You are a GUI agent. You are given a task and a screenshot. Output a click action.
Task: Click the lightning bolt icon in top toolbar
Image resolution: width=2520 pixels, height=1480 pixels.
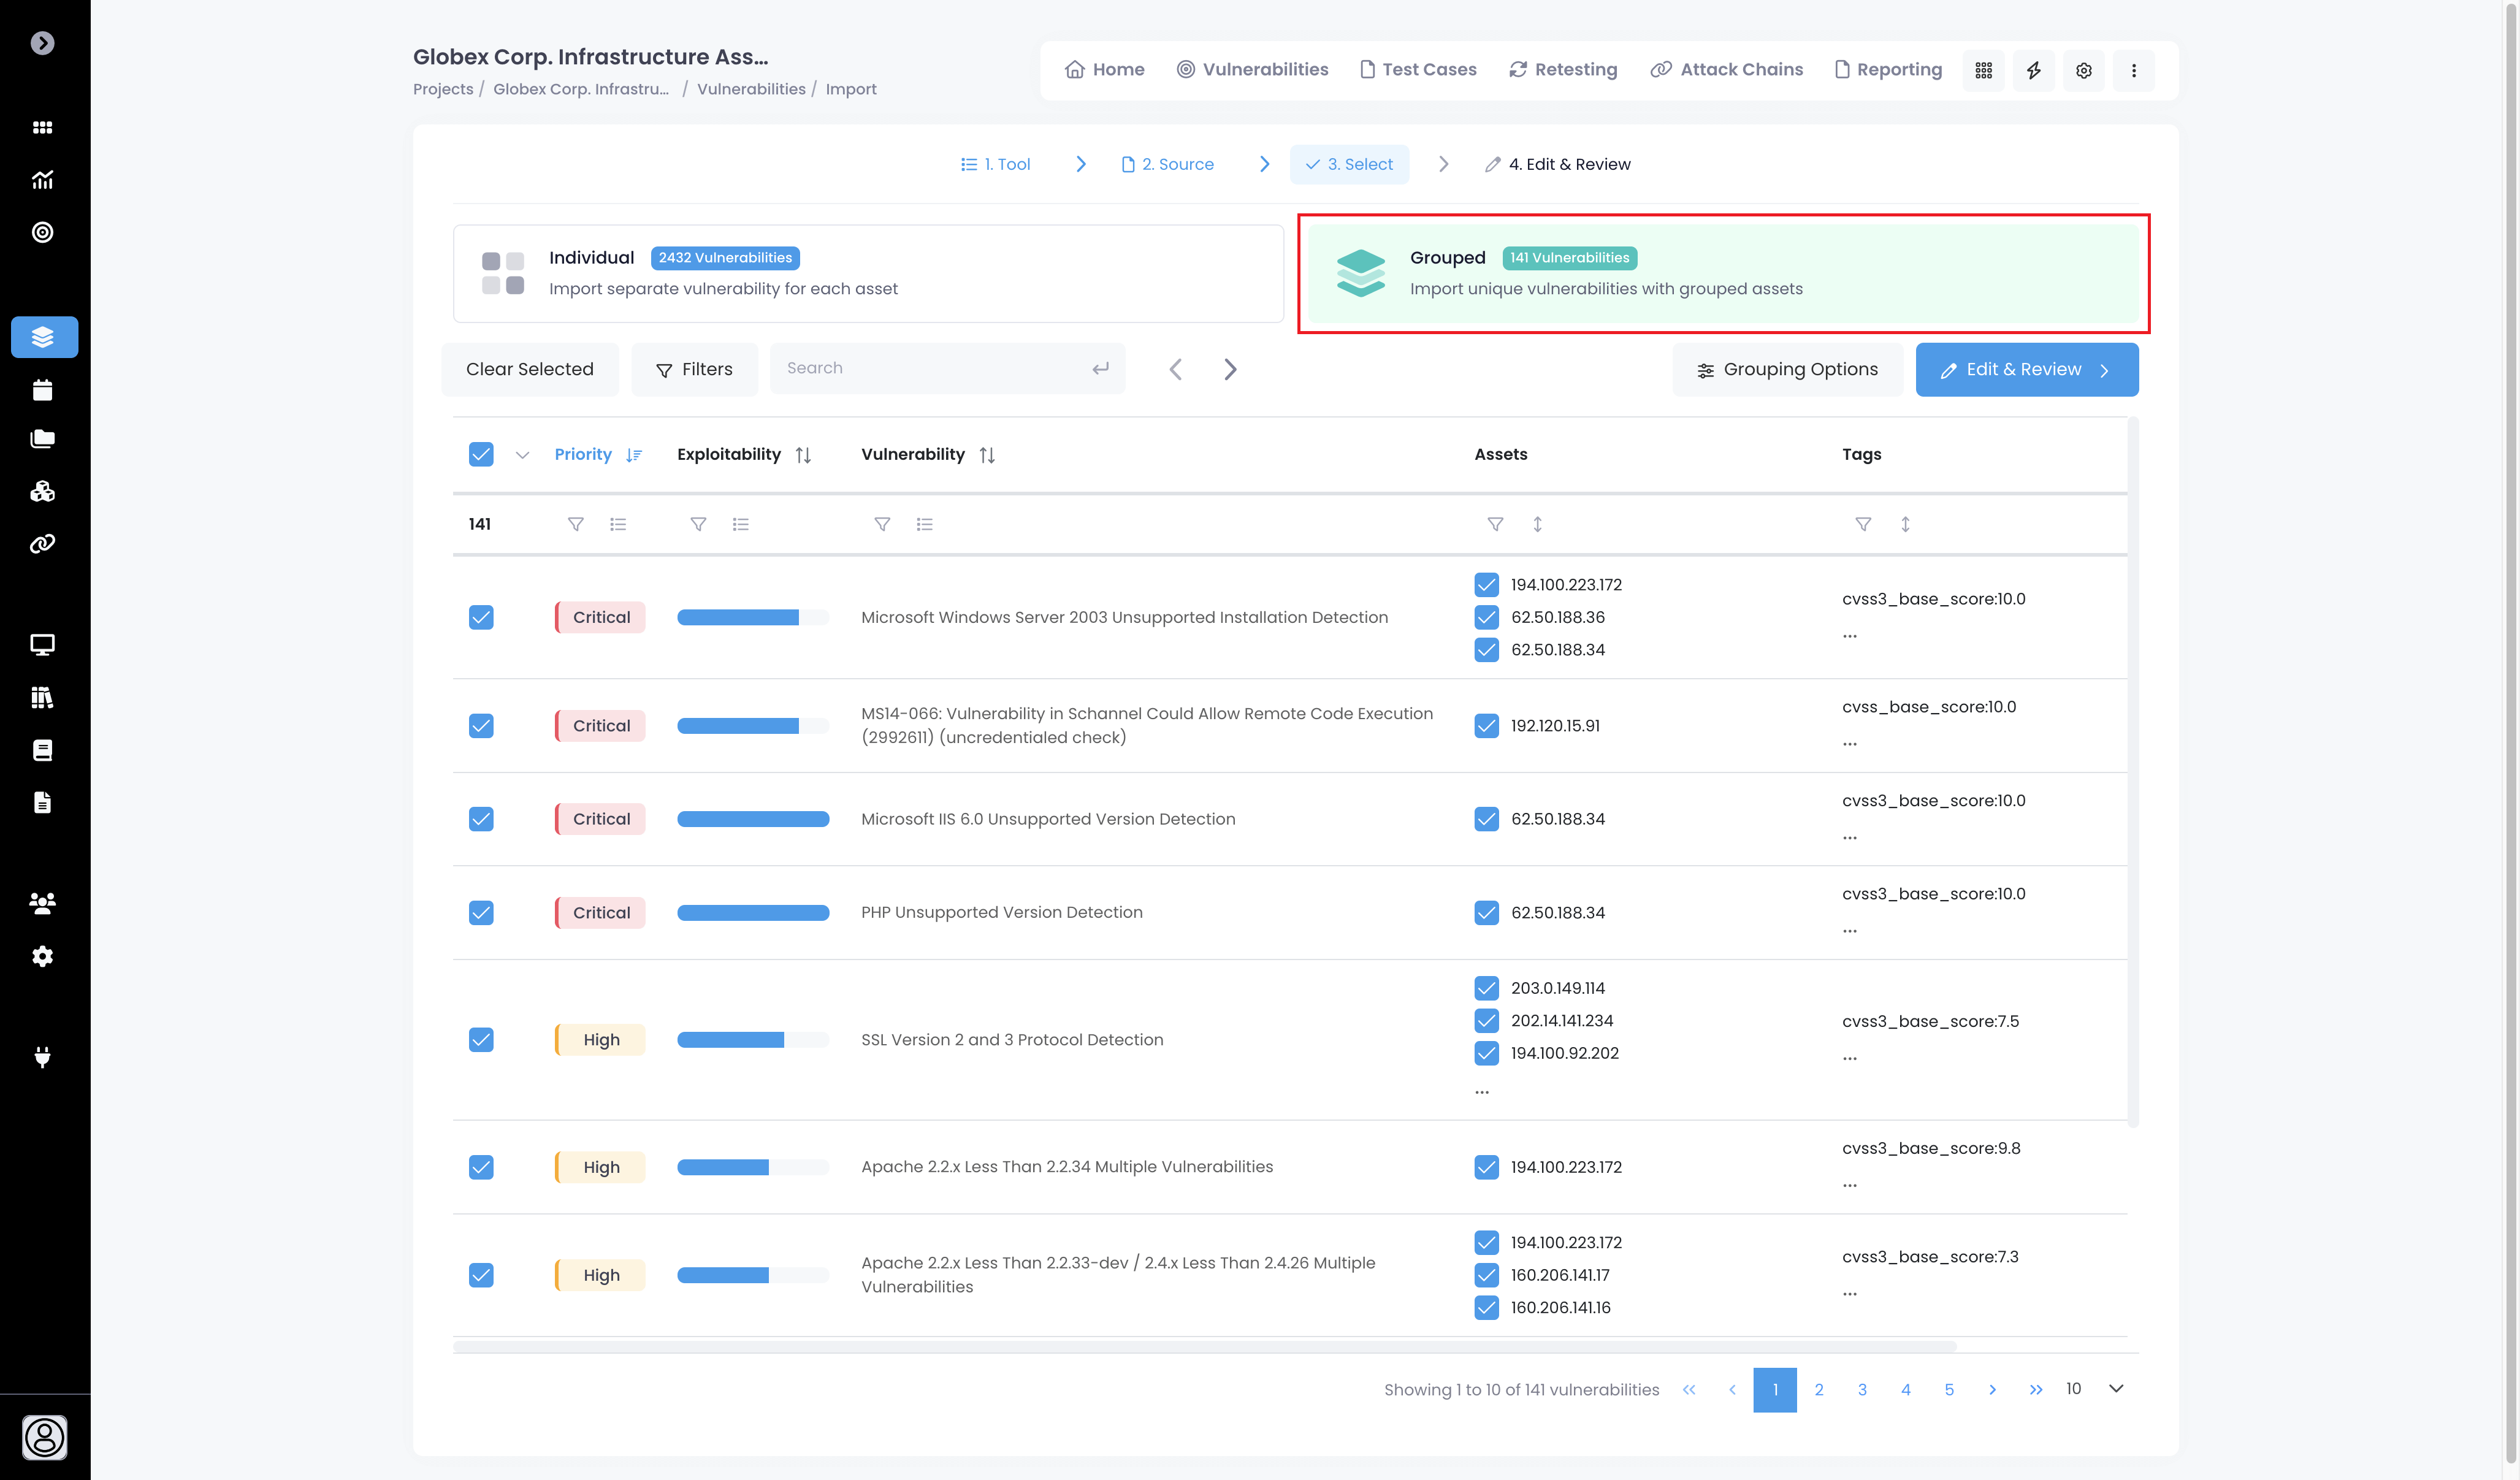2033,70
